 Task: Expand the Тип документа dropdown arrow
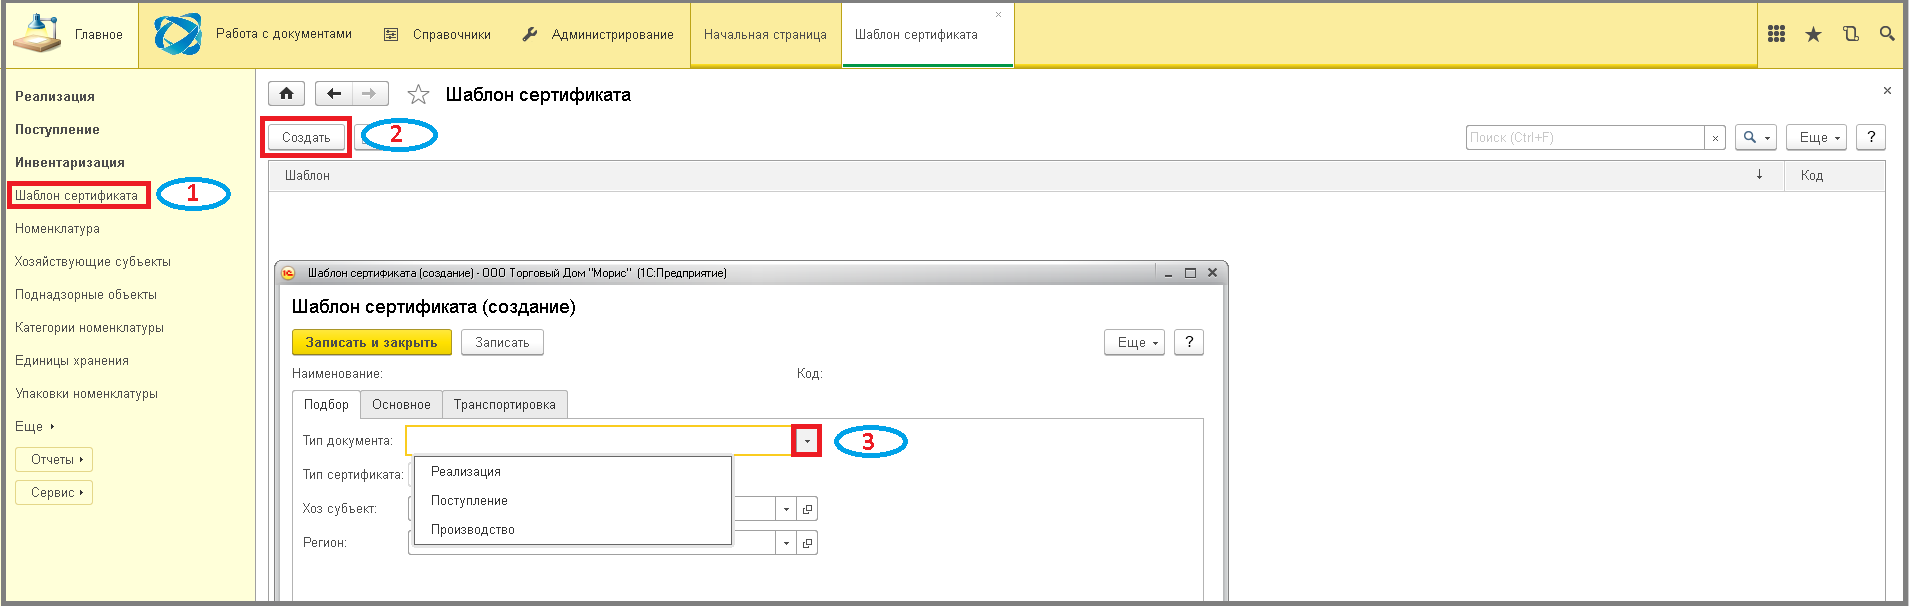[807, 441]
